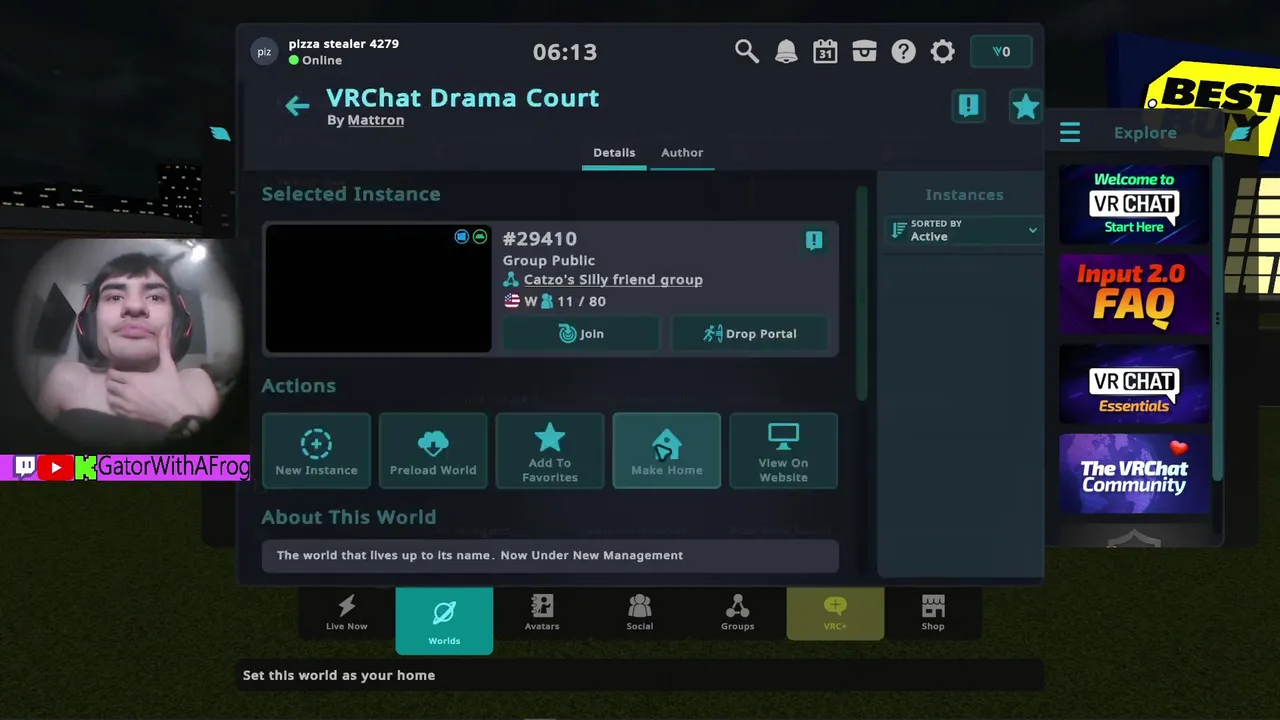The width and height of the screenshot is (1280, 720).
Task: Open the storefront icon in the header
Action: tap(864, 51)
